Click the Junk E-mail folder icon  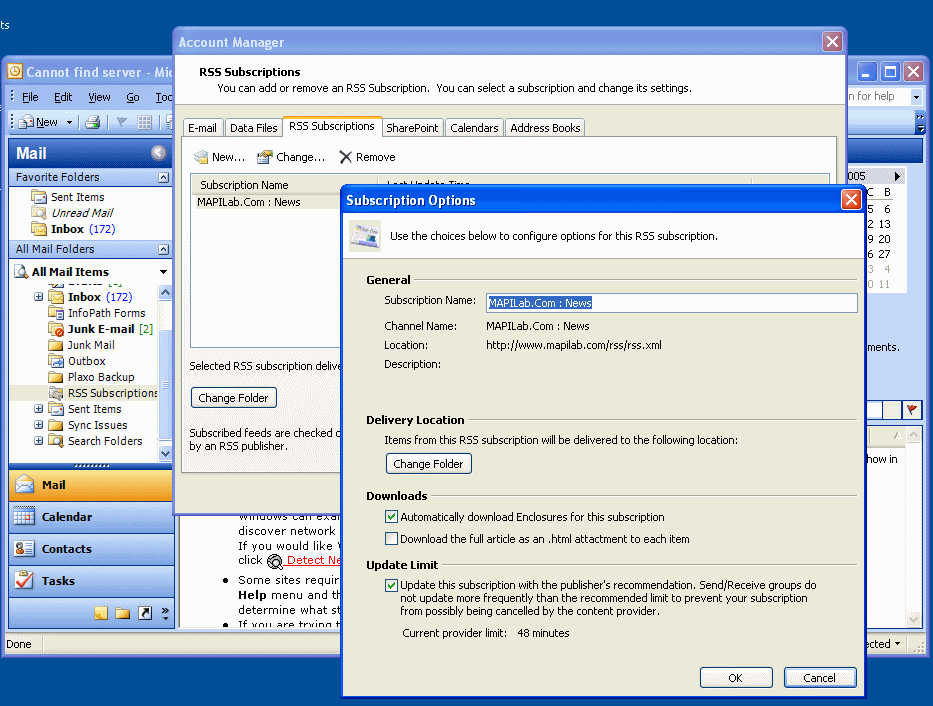tap(56, 329)
